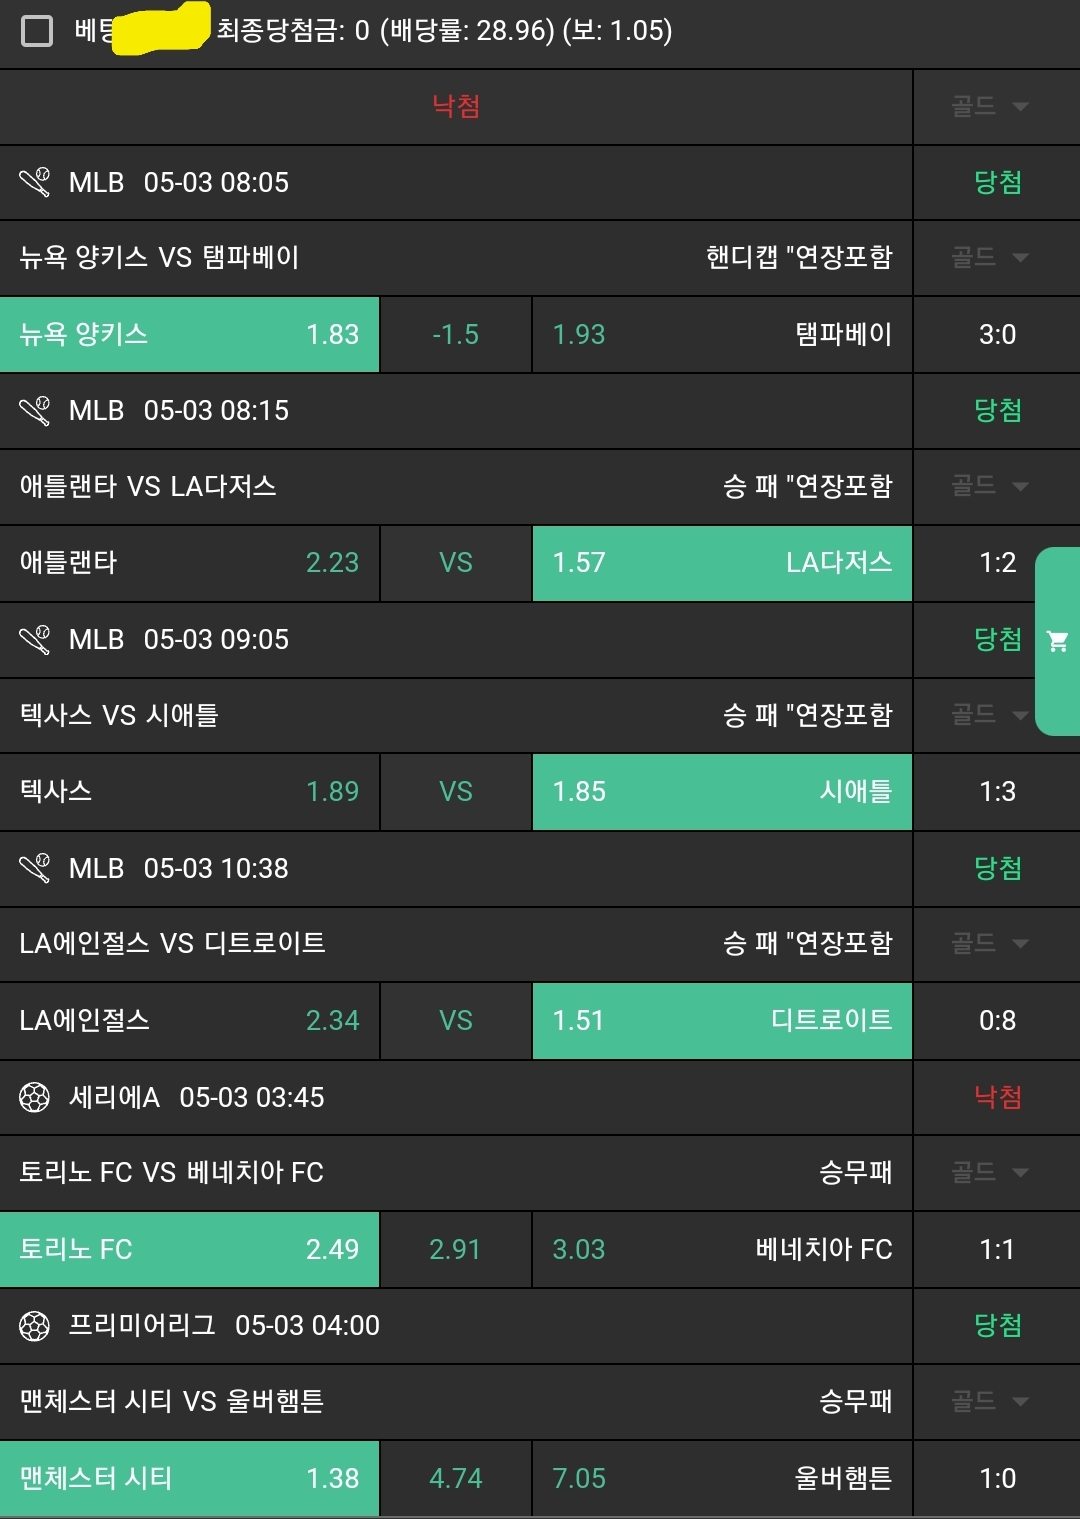The height and width of the screenshot is (1519, 1080).
Task: Click baseball icon for MLB 08:15 game
Action: [35, 411]
